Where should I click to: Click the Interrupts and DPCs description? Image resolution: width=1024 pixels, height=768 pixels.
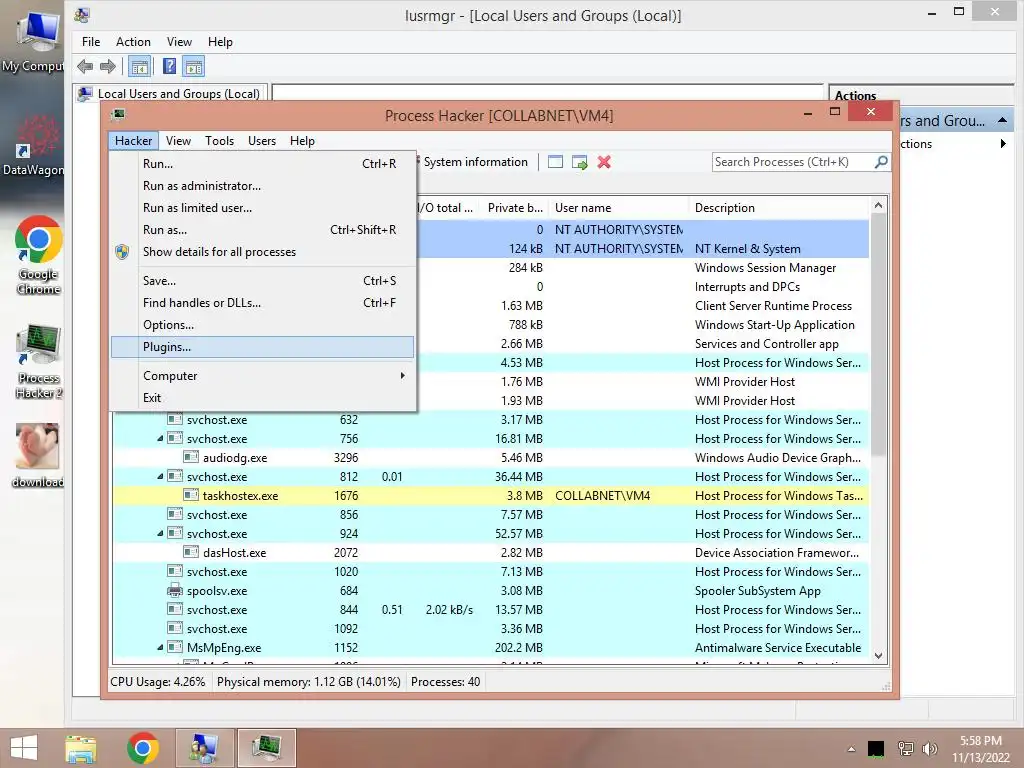(747, 287)
